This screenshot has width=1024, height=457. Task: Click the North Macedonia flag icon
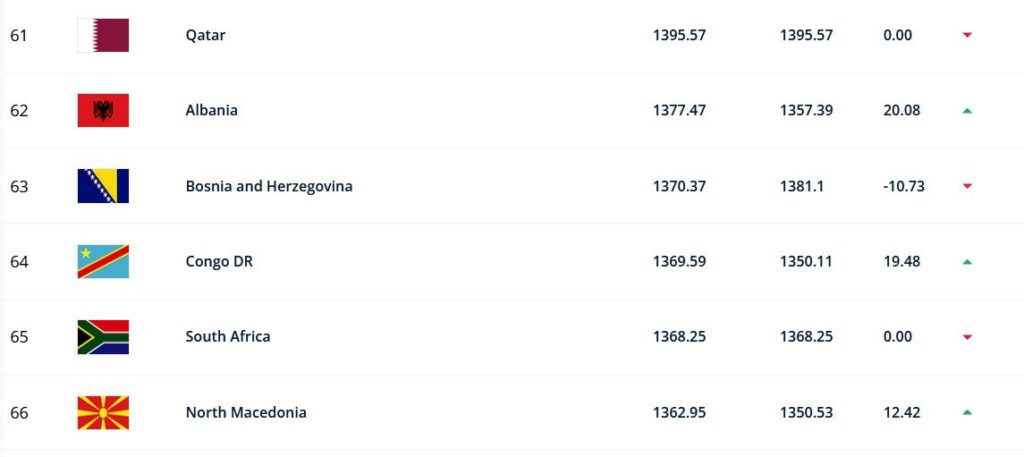(x=103, y=413)
